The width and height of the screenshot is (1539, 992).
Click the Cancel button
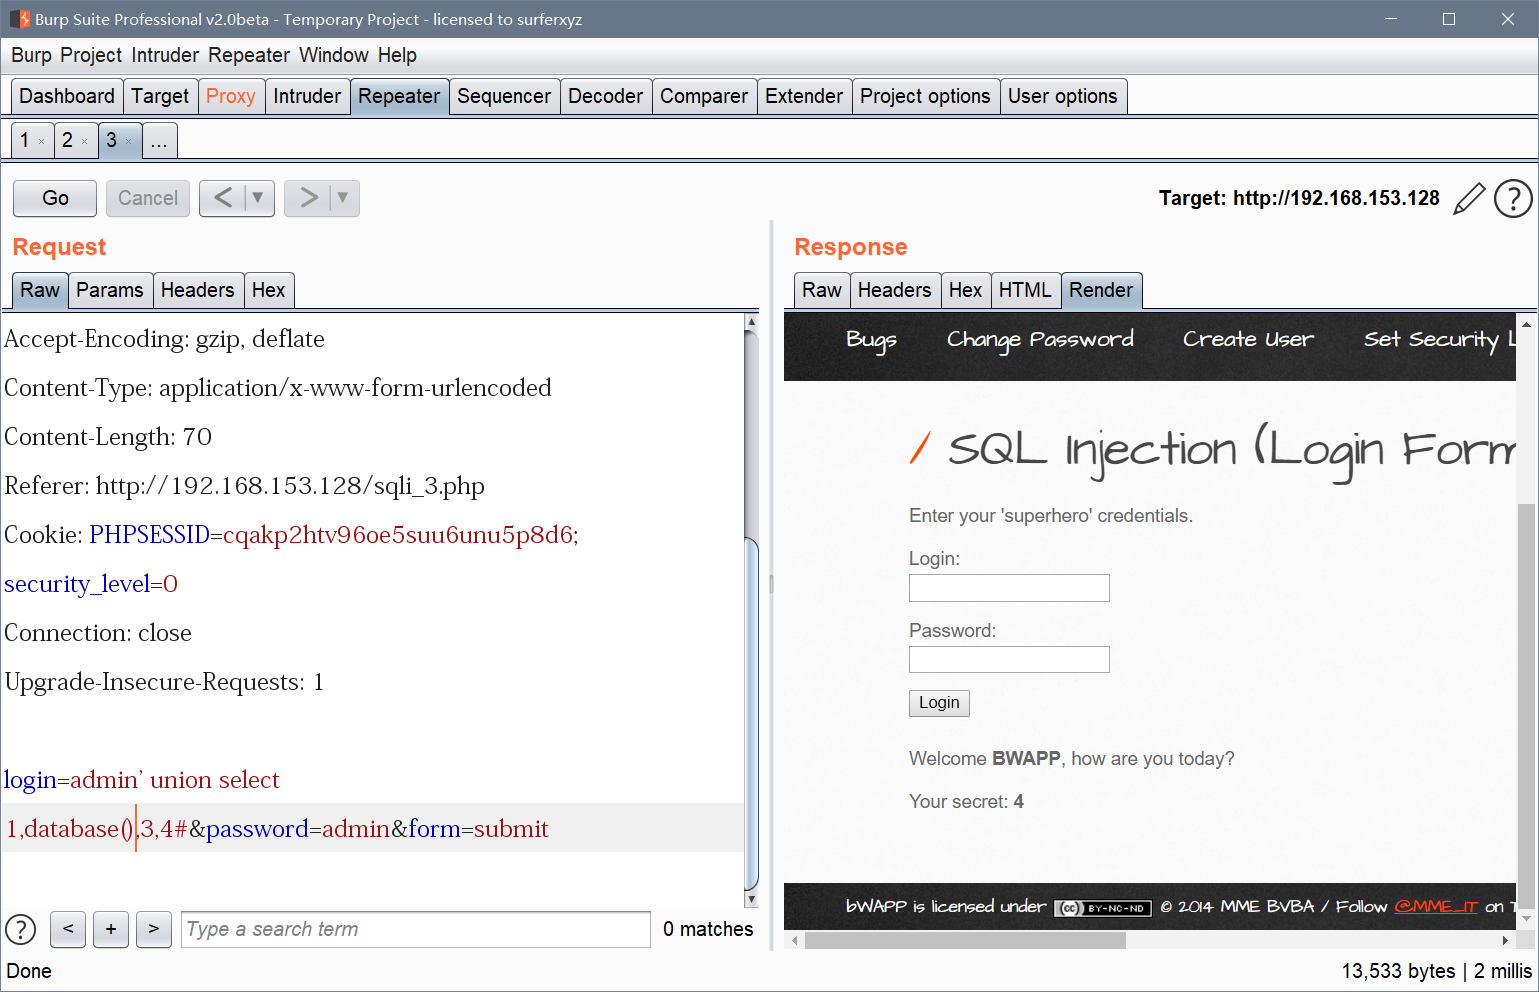148,198
